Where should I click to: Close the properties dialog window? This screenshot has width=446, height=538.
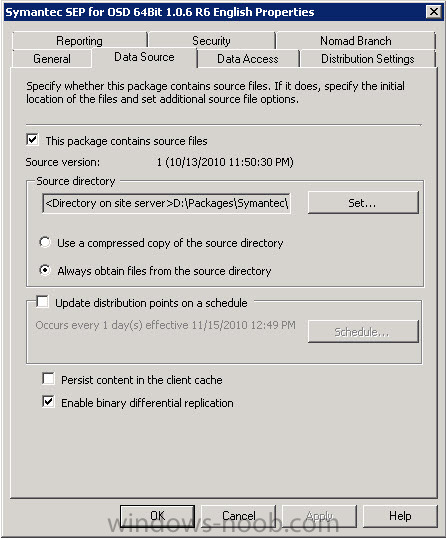434,12
